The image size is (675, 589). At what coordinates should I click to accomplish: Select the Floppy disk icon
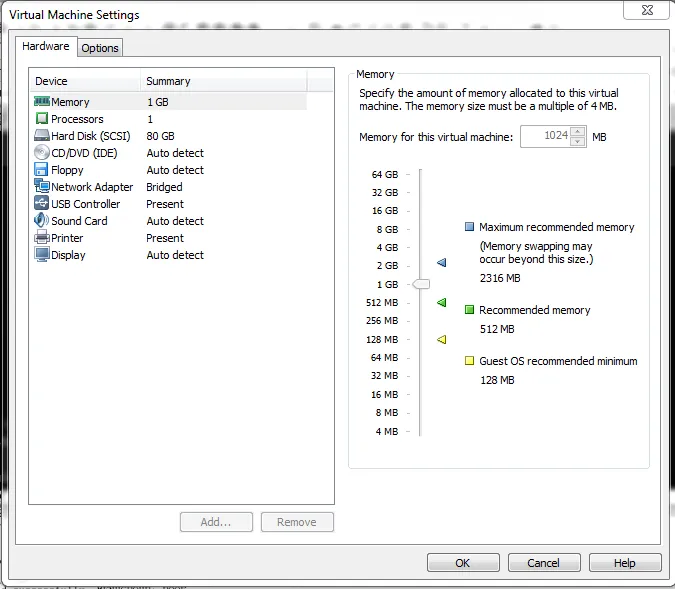click(41, 169)
